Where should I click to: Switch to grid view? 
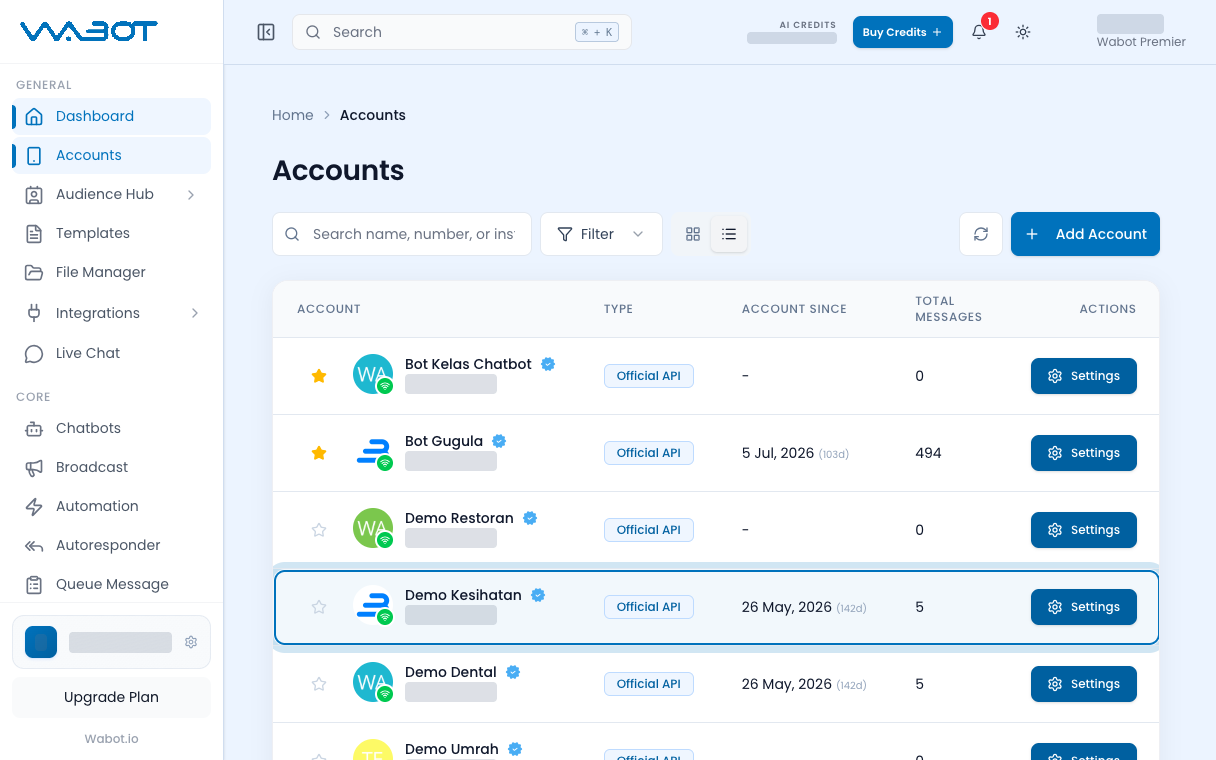[693, 234]
